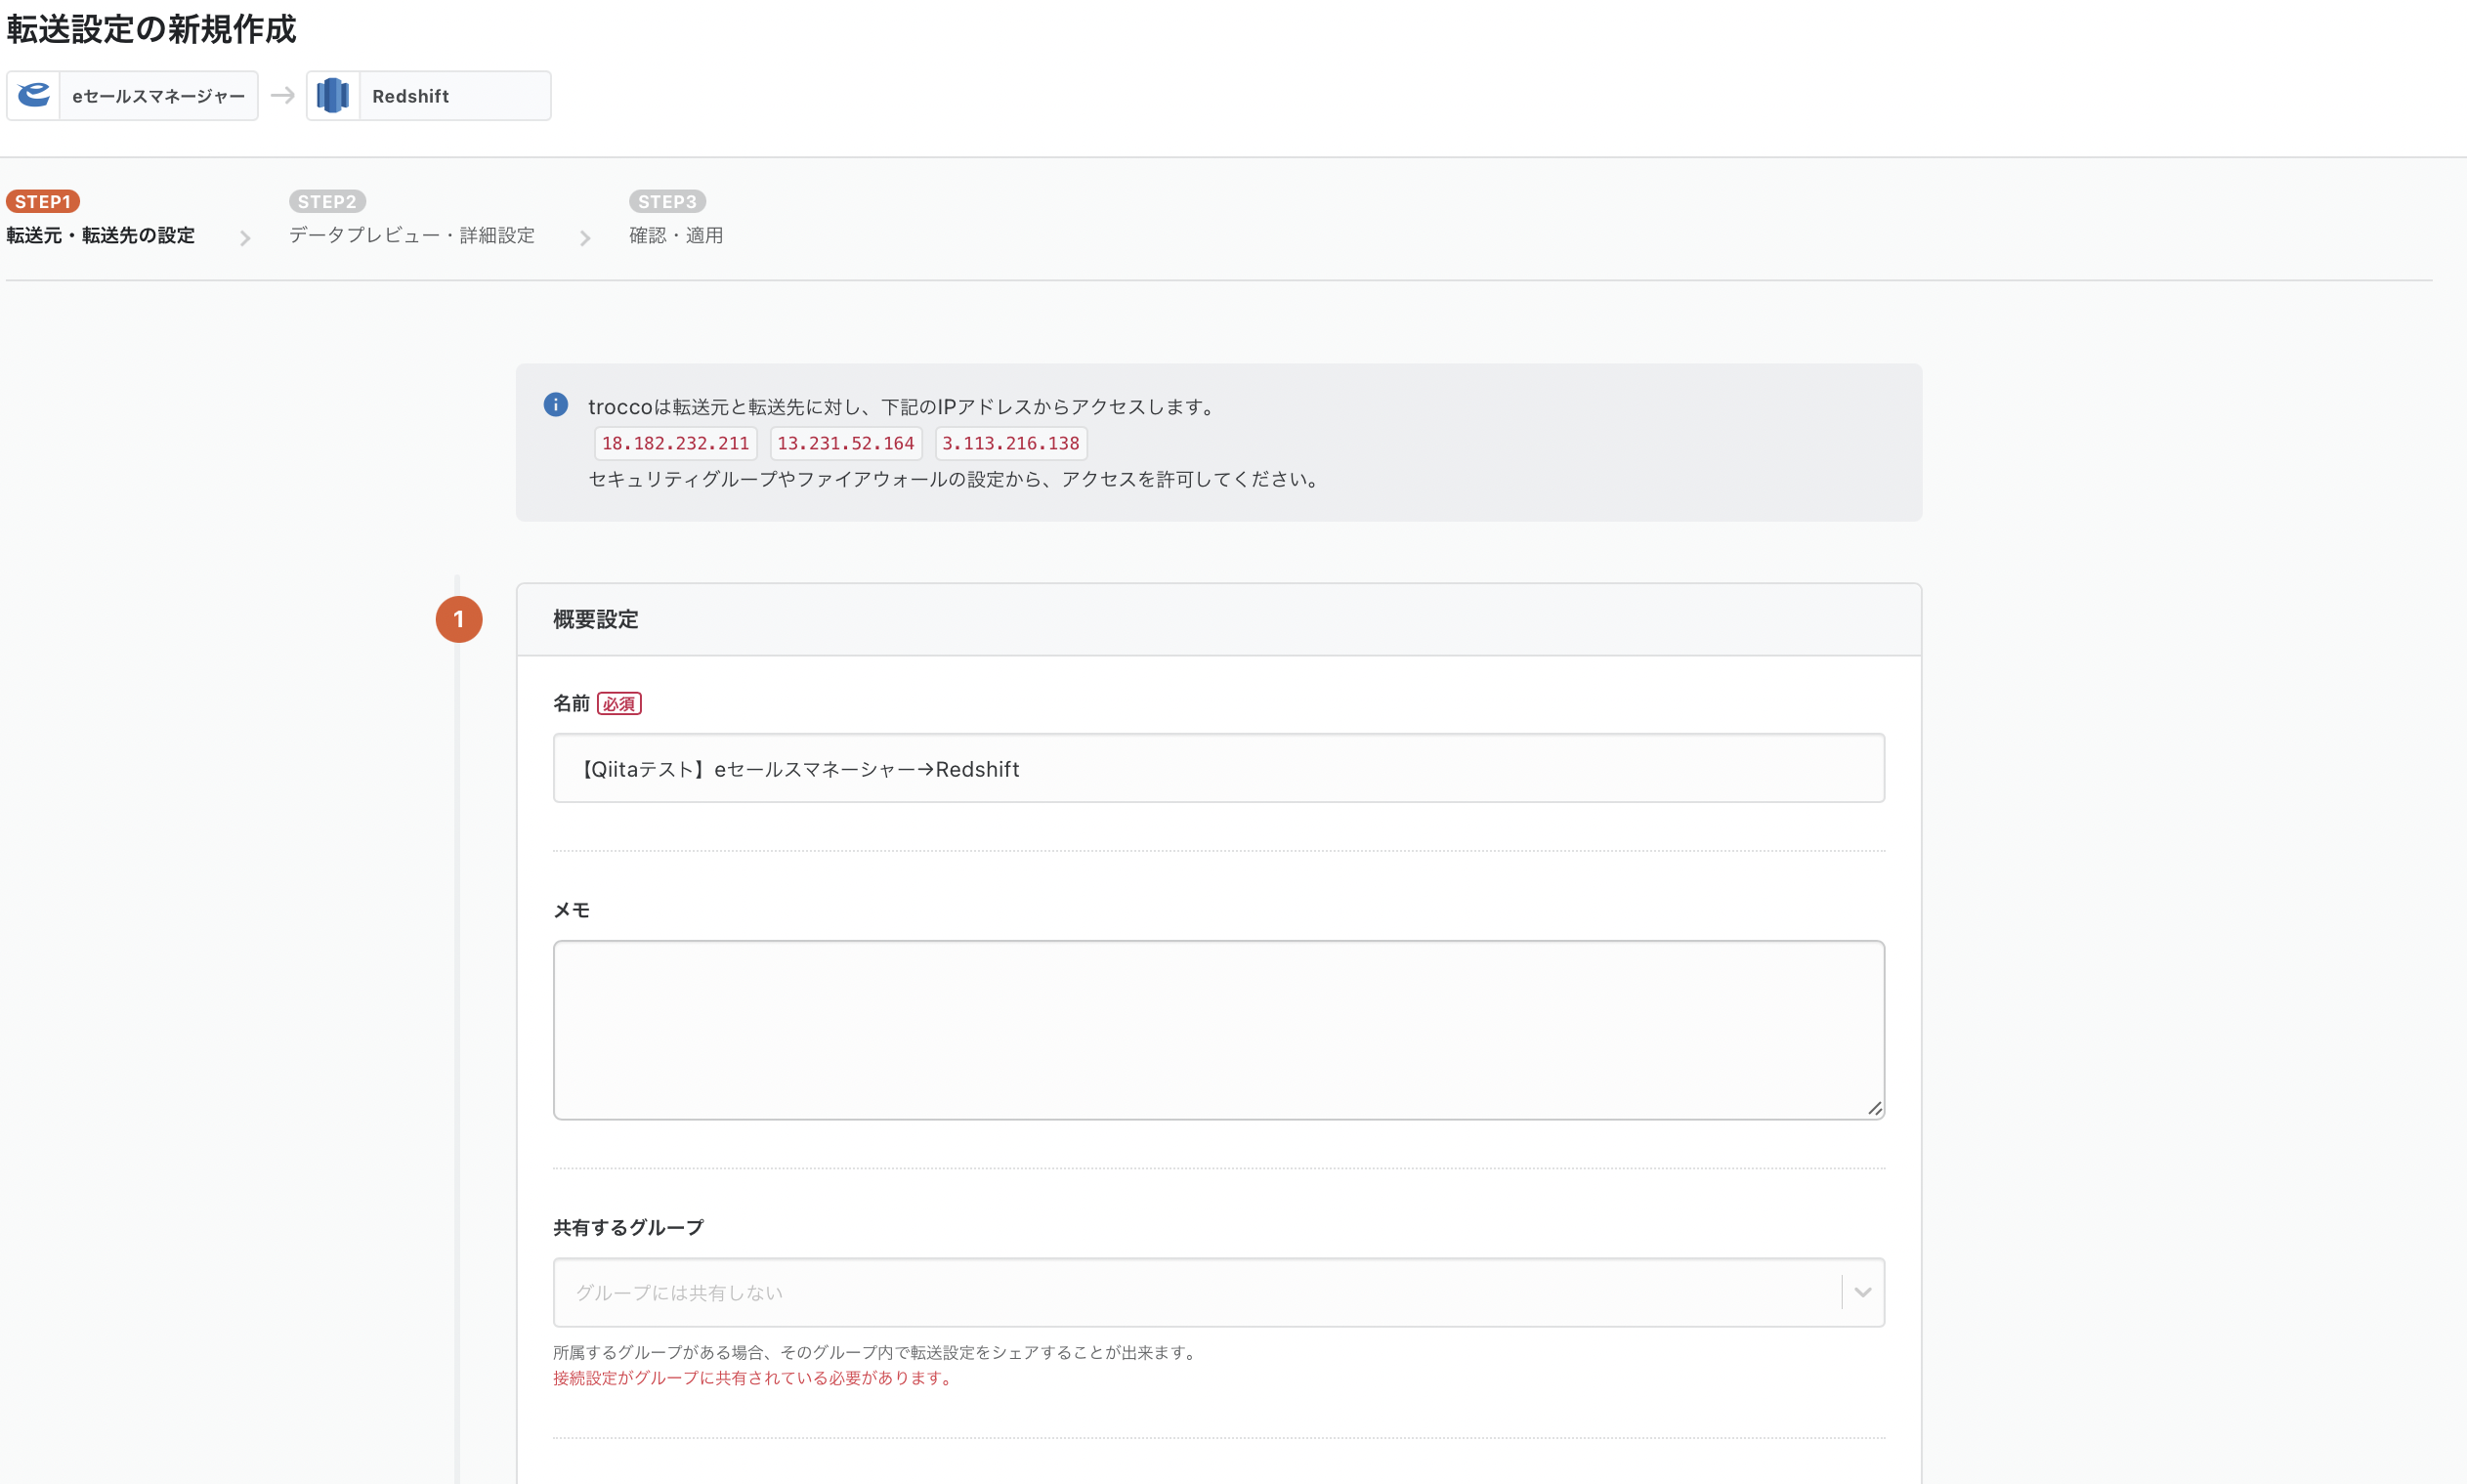Click IP address 3.113.216.138
The width and height of the screenshot is (2467, 1484).
pos(1010,443)
